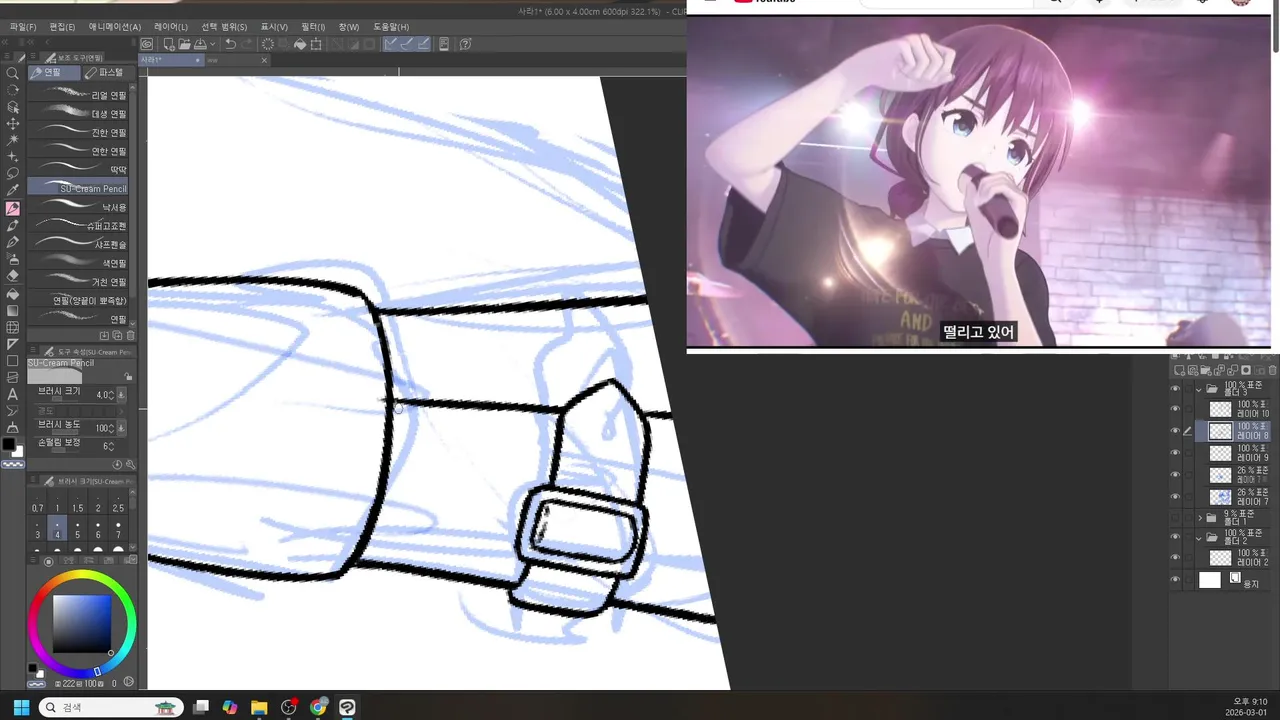Open the 편집(E) menu
The width and height of the screenshot is (1280, 720).
[x=62, y=27]
